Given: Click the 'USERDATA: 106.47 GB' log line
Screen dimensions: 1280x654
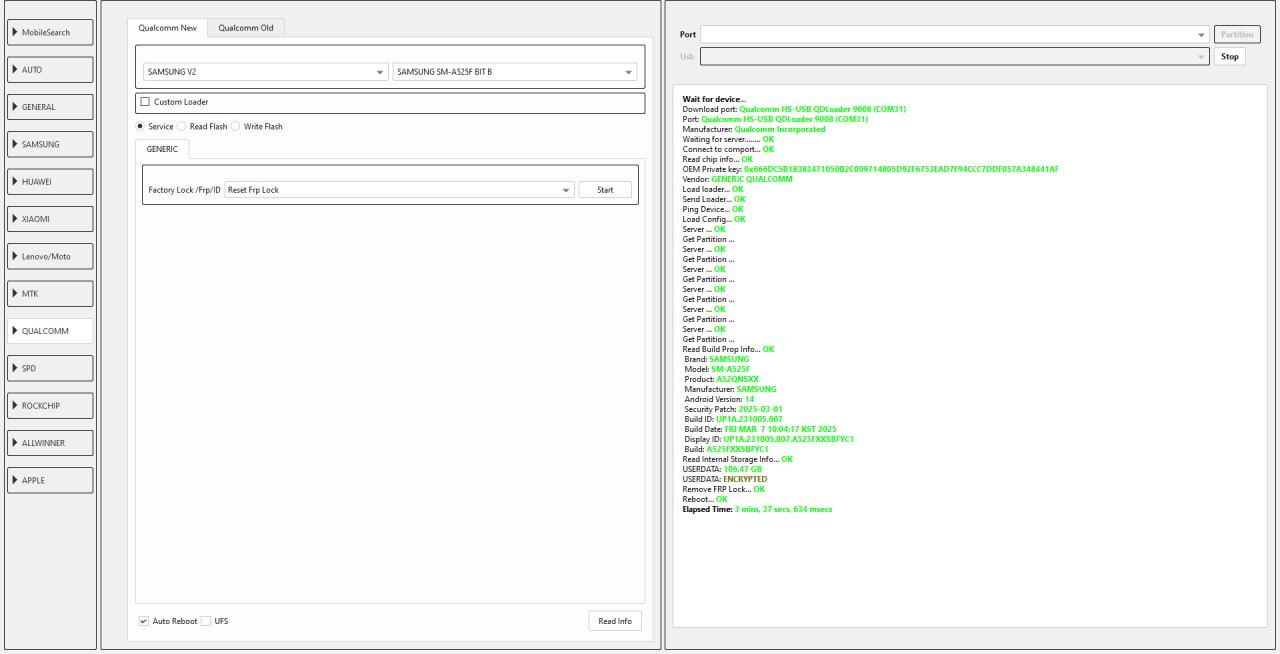Looking at the screenshot, I should [x=722, y=469].
